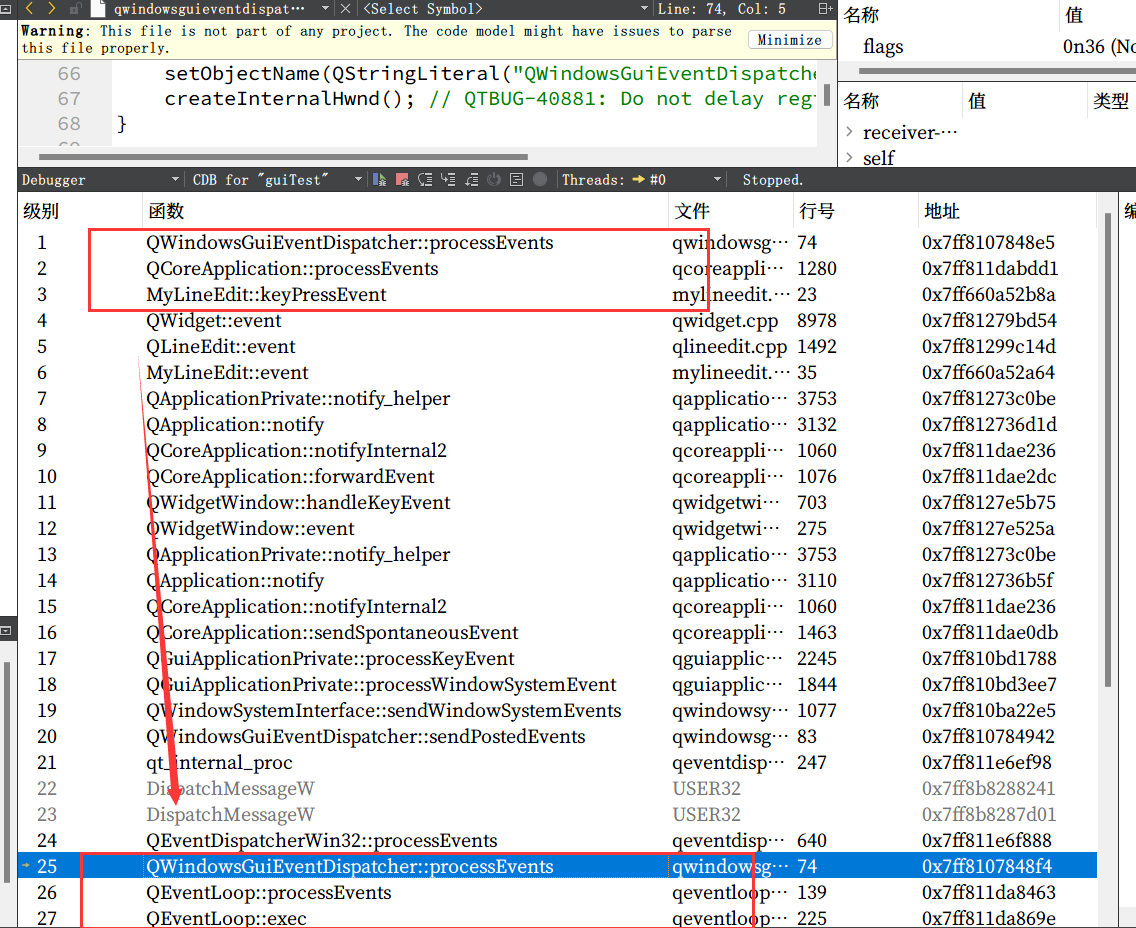Close the qwindowsguieventdispatcher document
This screenshot has height=928, width=1136.
coord(346,9)
